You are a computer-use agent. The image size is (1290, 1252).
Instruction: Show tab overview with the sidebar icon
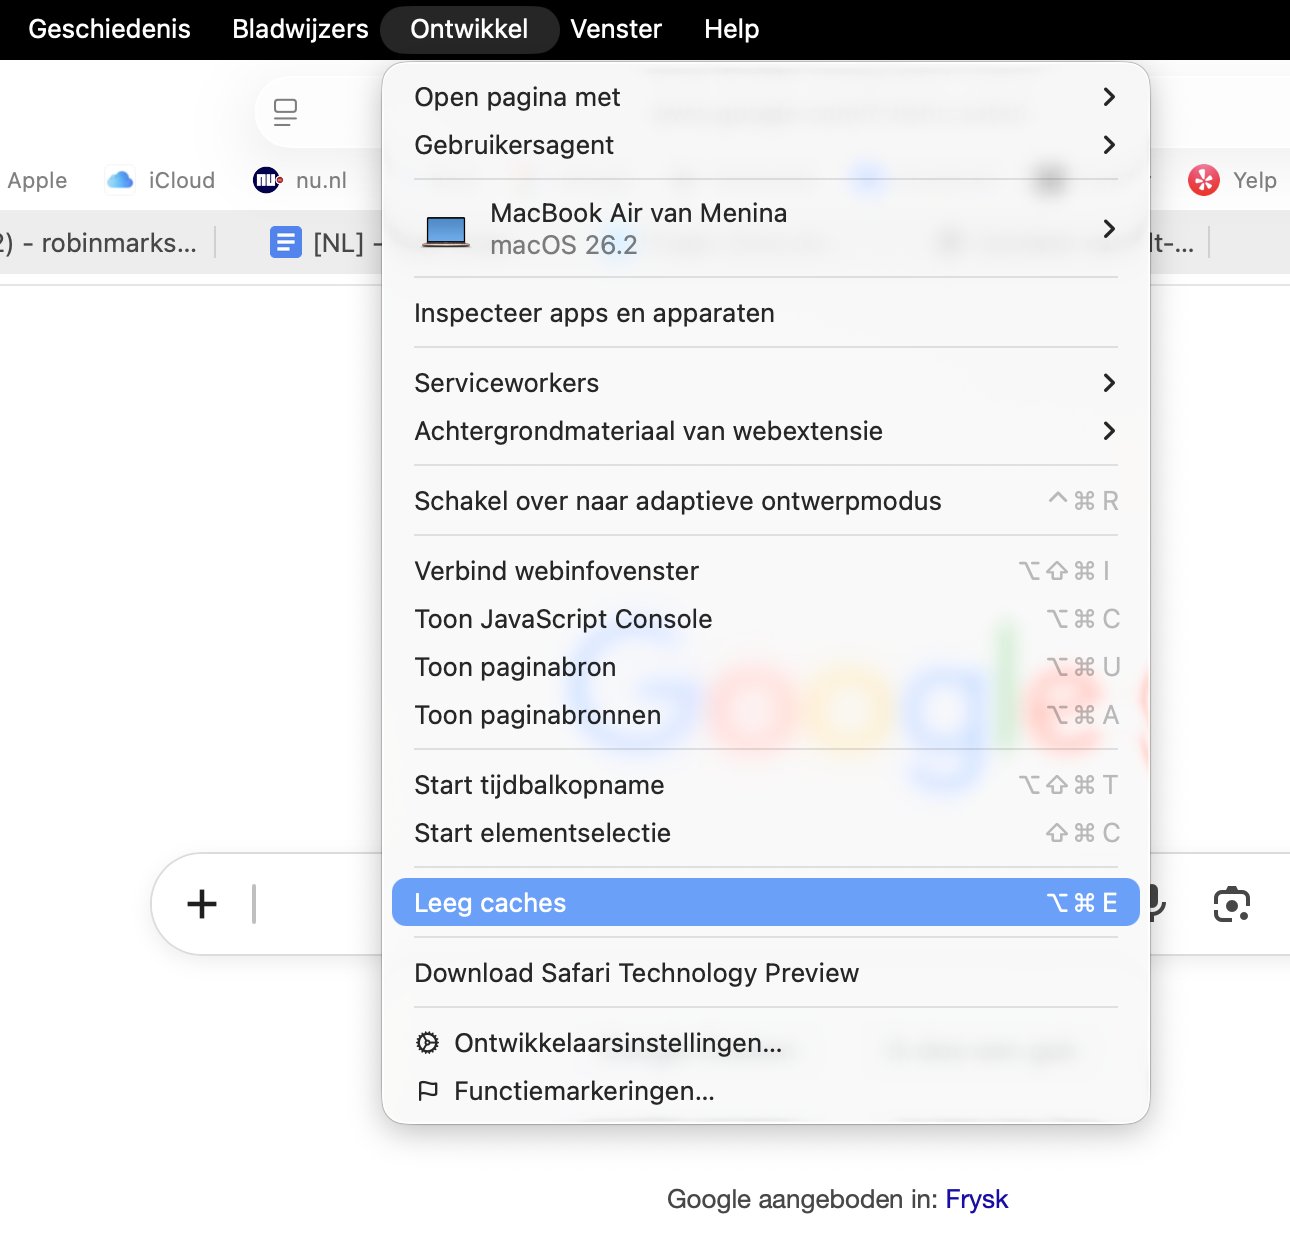[x=286, y=112]
